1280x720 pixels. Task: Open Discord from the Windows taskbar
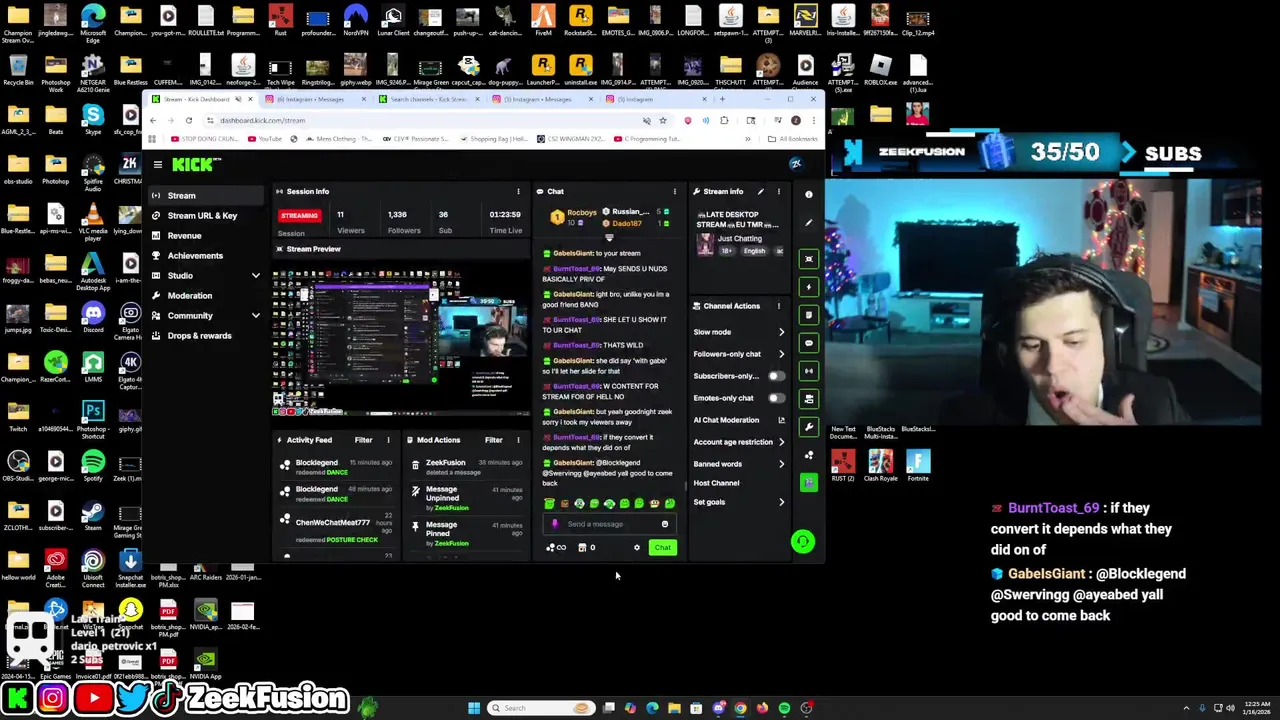pyautogui.click(x=718, y=708)
